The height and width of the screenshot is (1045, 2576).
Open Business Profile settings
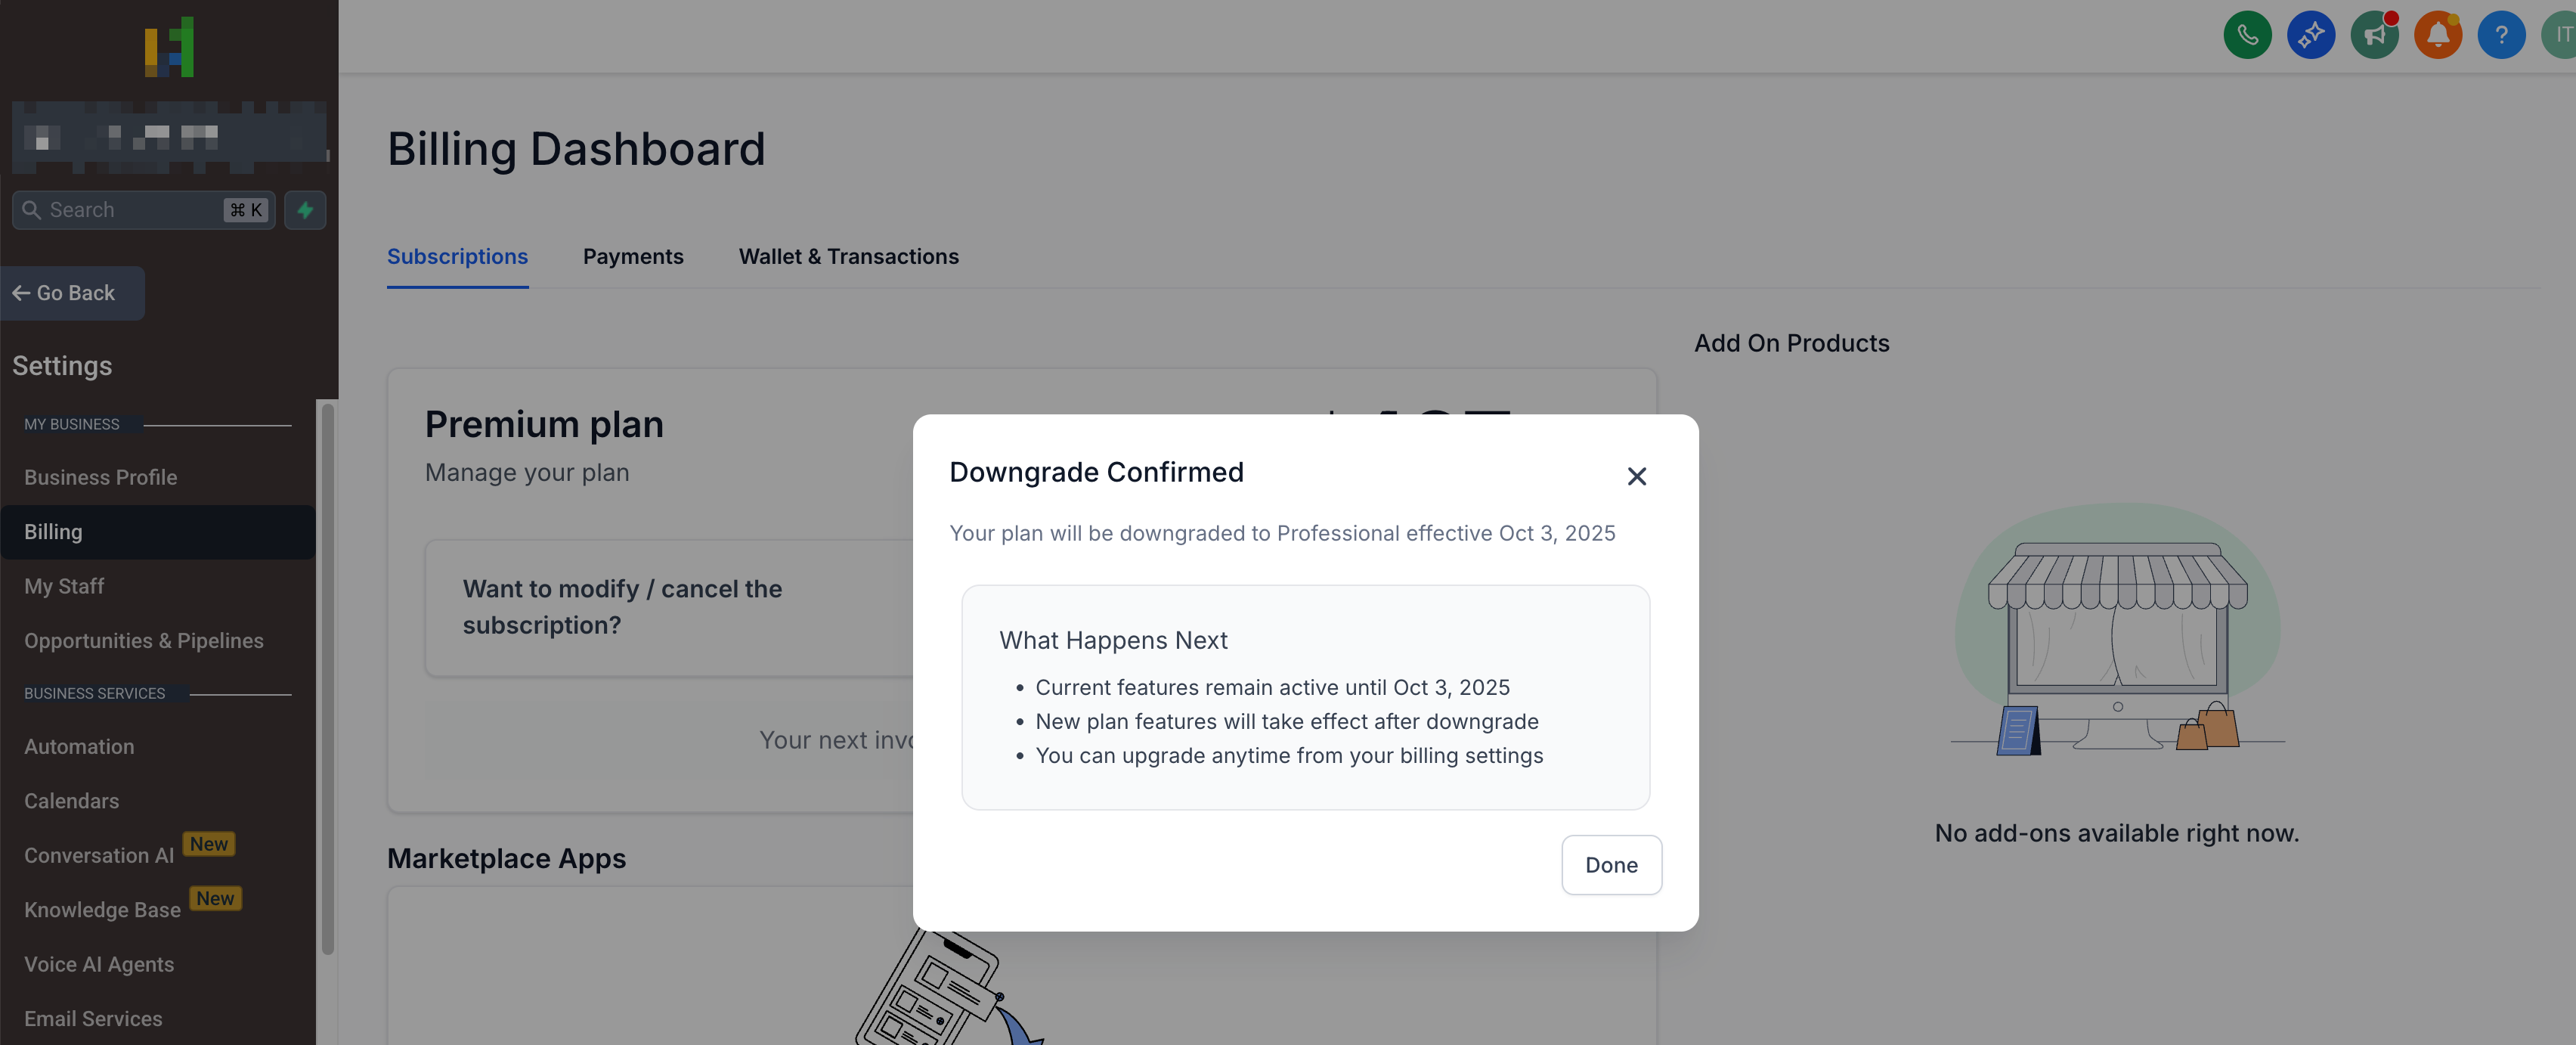pyautogui.click(x=100, y=478)
